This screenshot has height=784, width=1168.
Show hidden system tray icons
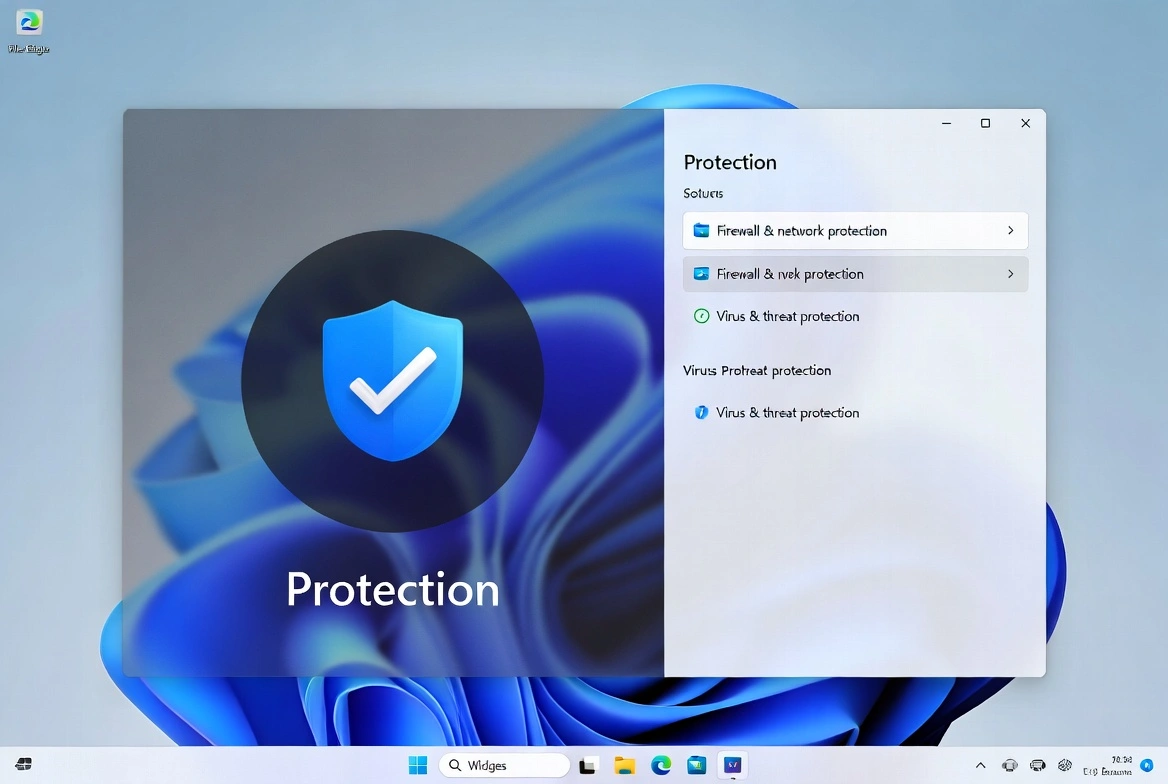coord(981,765)
